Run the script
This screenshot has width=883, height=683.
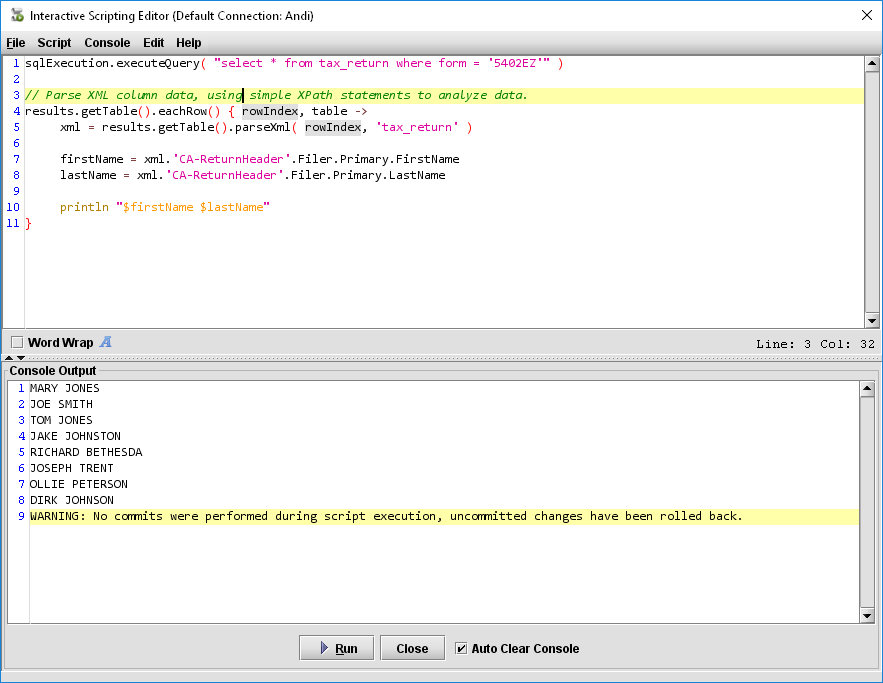[336, 648]
